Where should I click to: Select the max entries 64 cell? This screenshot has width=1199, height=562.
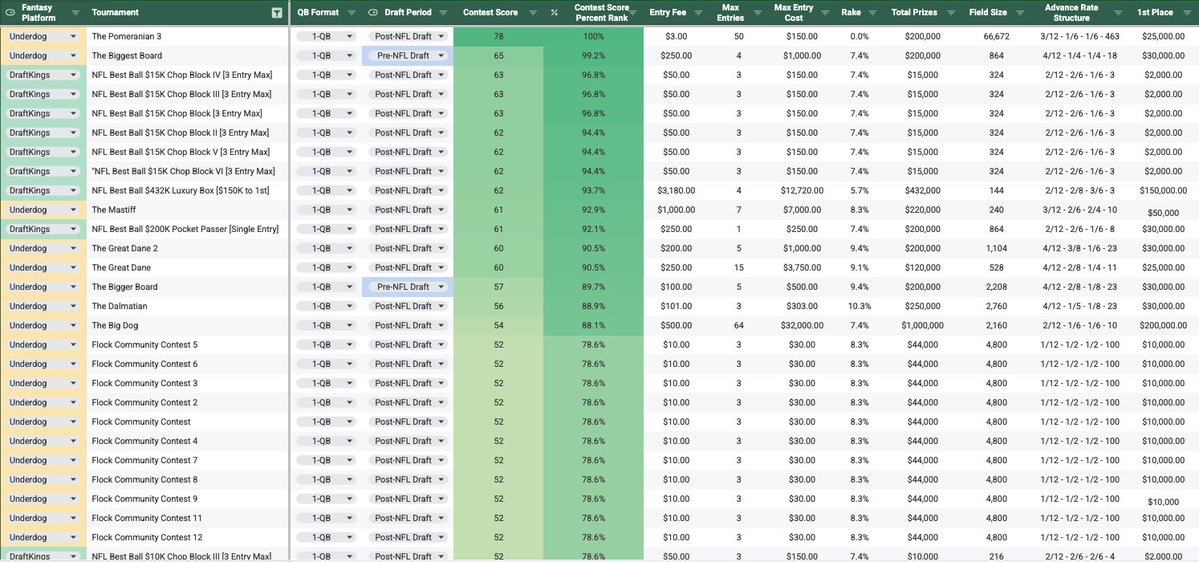click(x=738, y=325)
